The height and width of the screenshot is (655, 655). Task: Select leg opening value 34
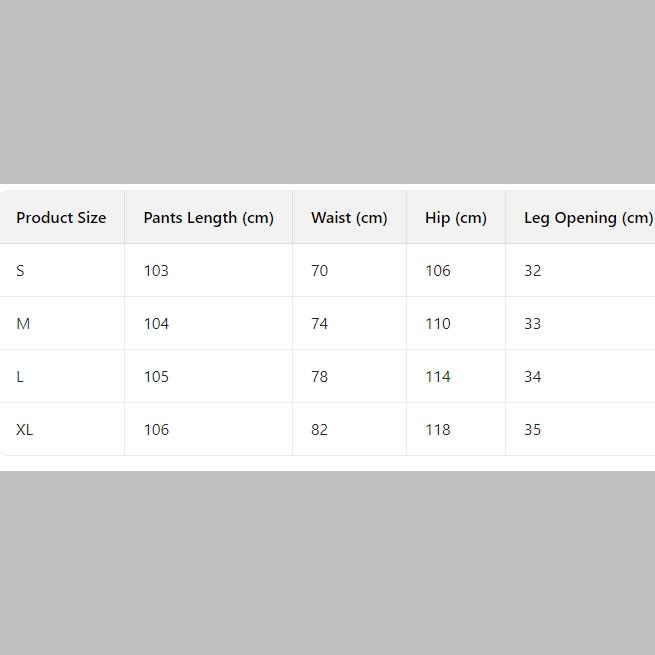(532, 377)
